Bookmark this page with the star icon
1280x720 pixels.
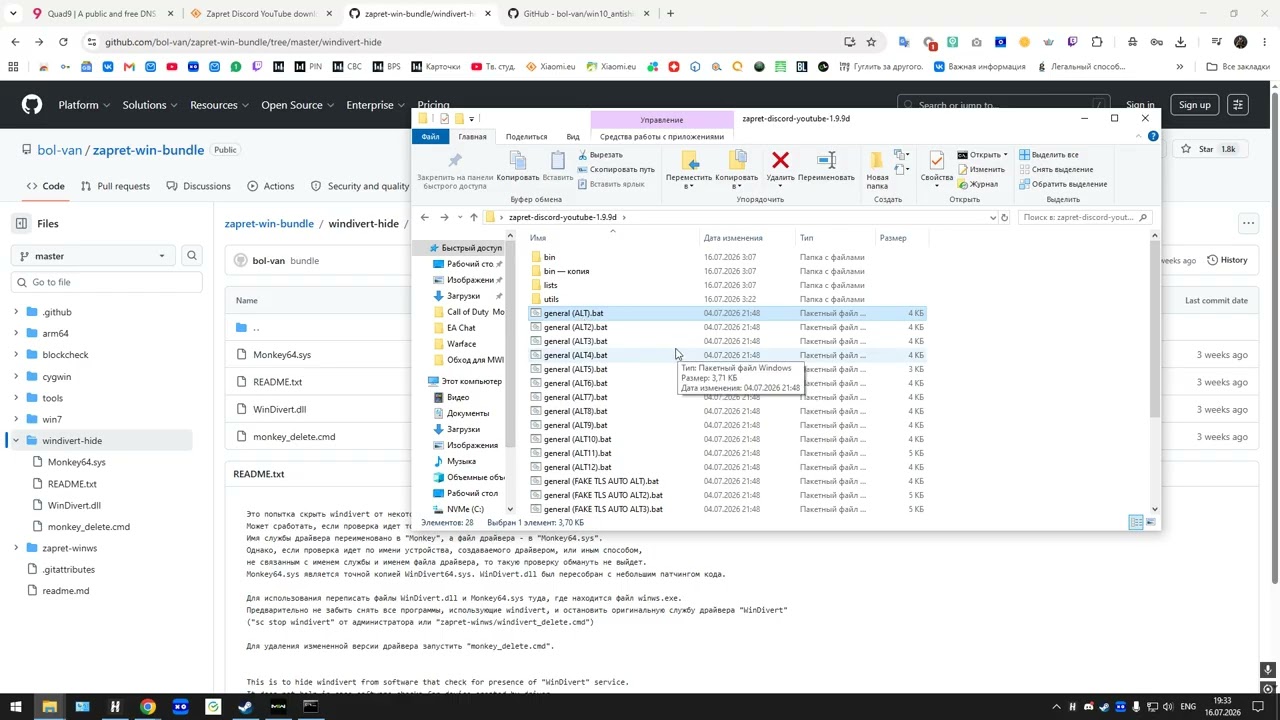[871, 42]
